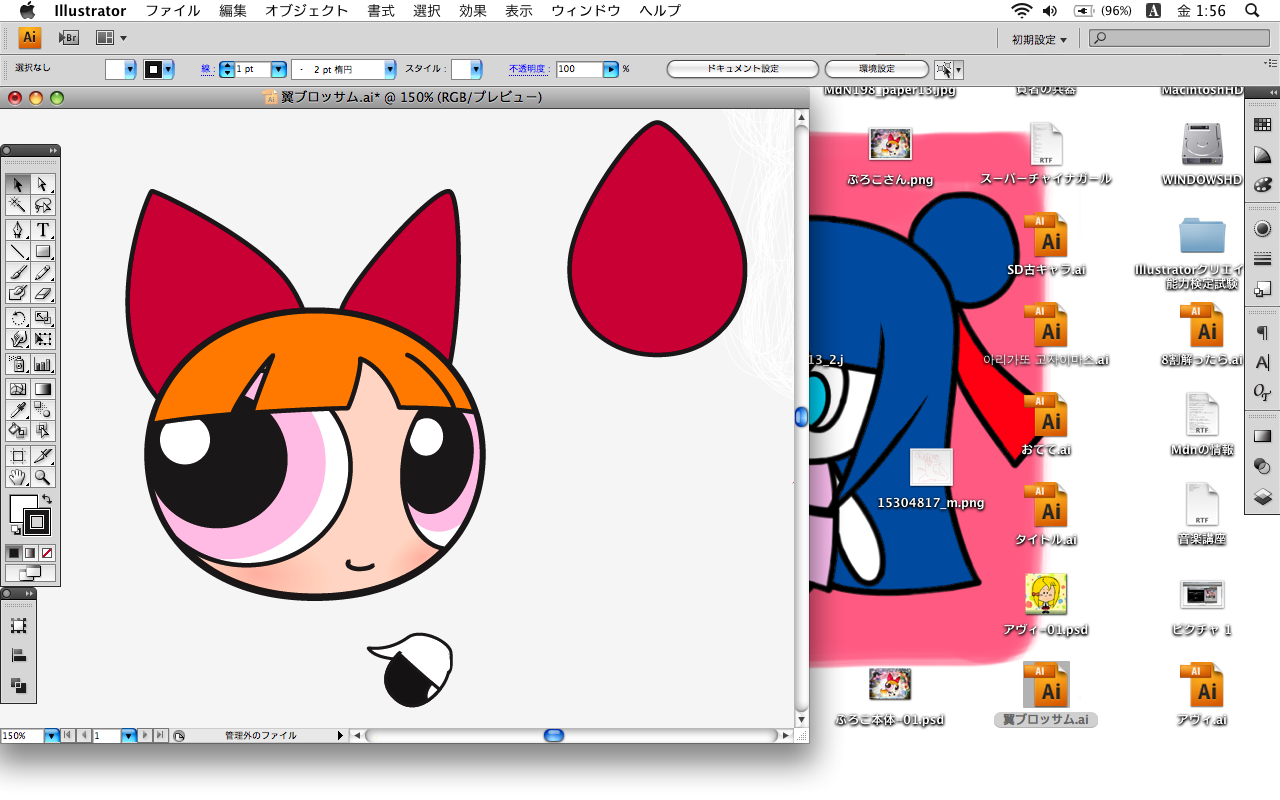The width and height of the screenshot is (1280, 800).
Task: Select the Pencil tool
Action: click(x=43, y=272)
